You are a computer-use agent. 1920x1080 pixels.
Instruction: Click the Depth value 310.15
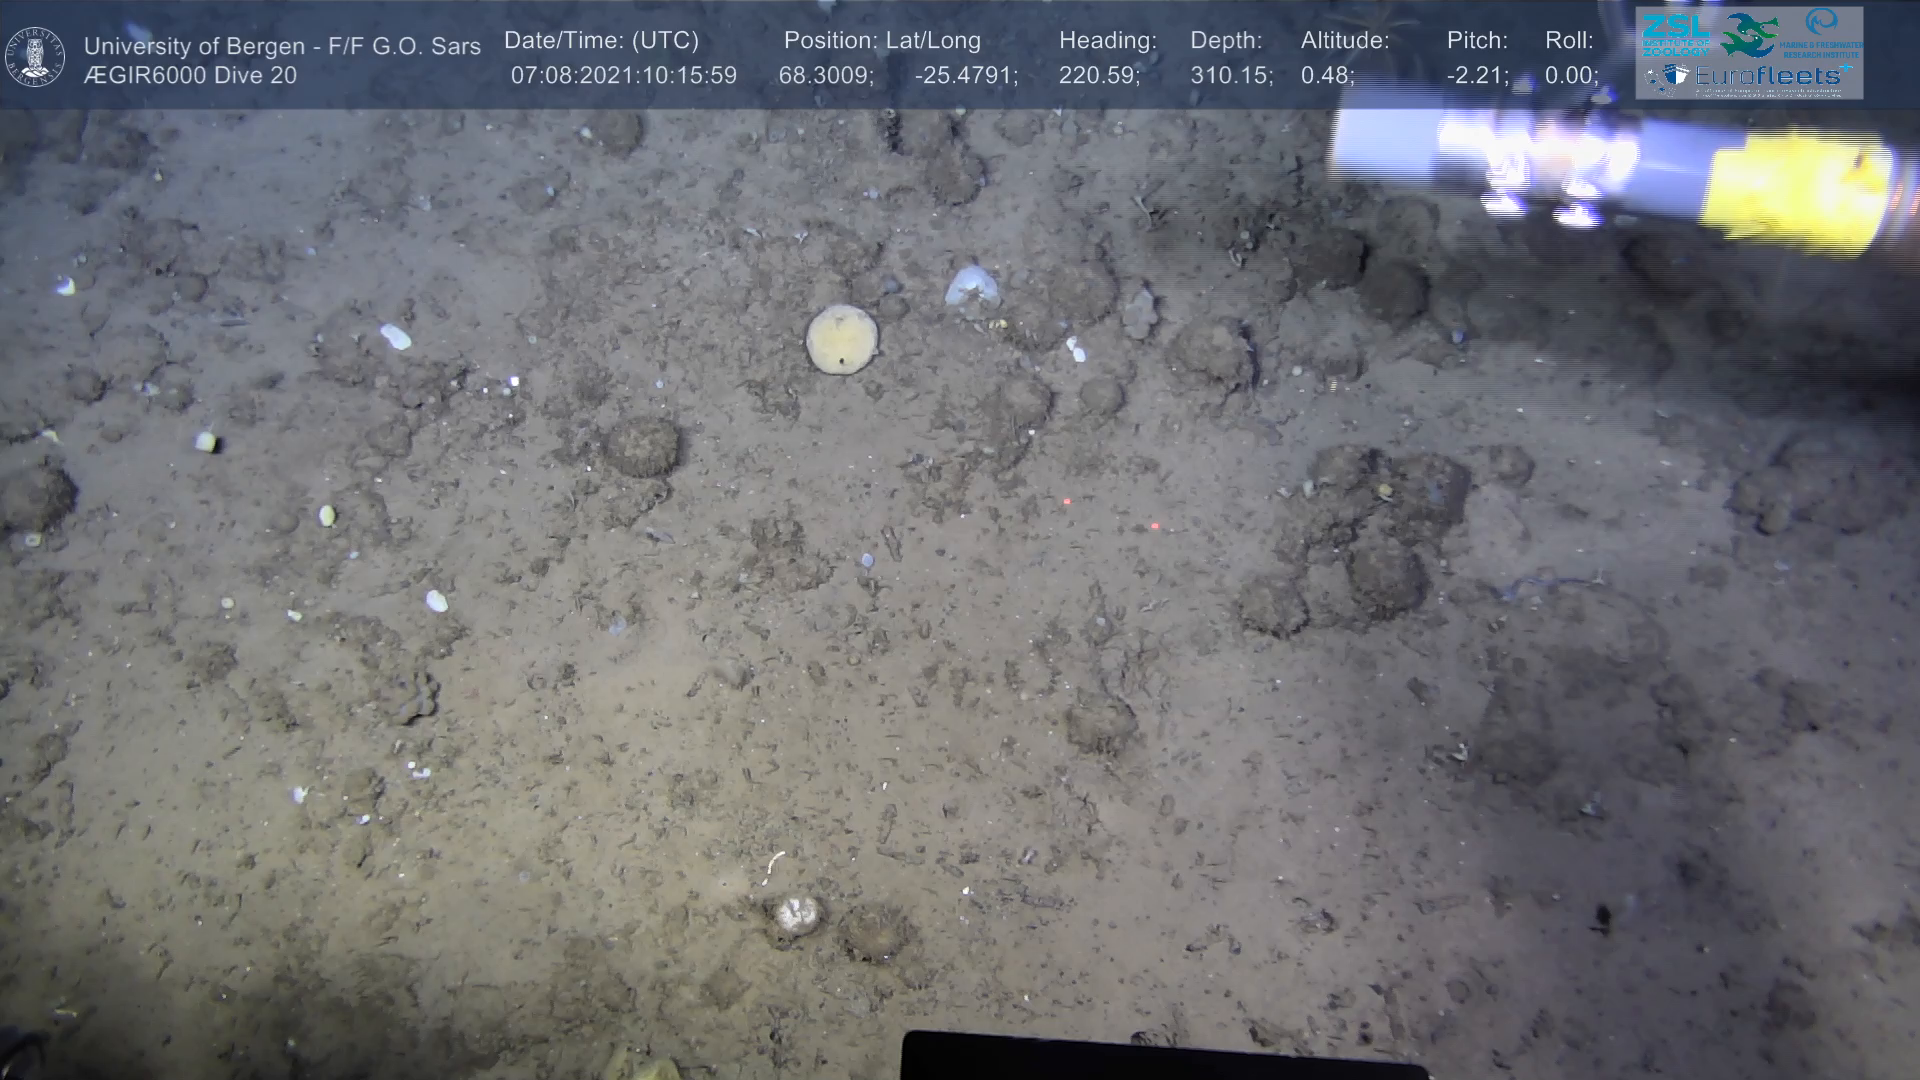[1229, 76]
